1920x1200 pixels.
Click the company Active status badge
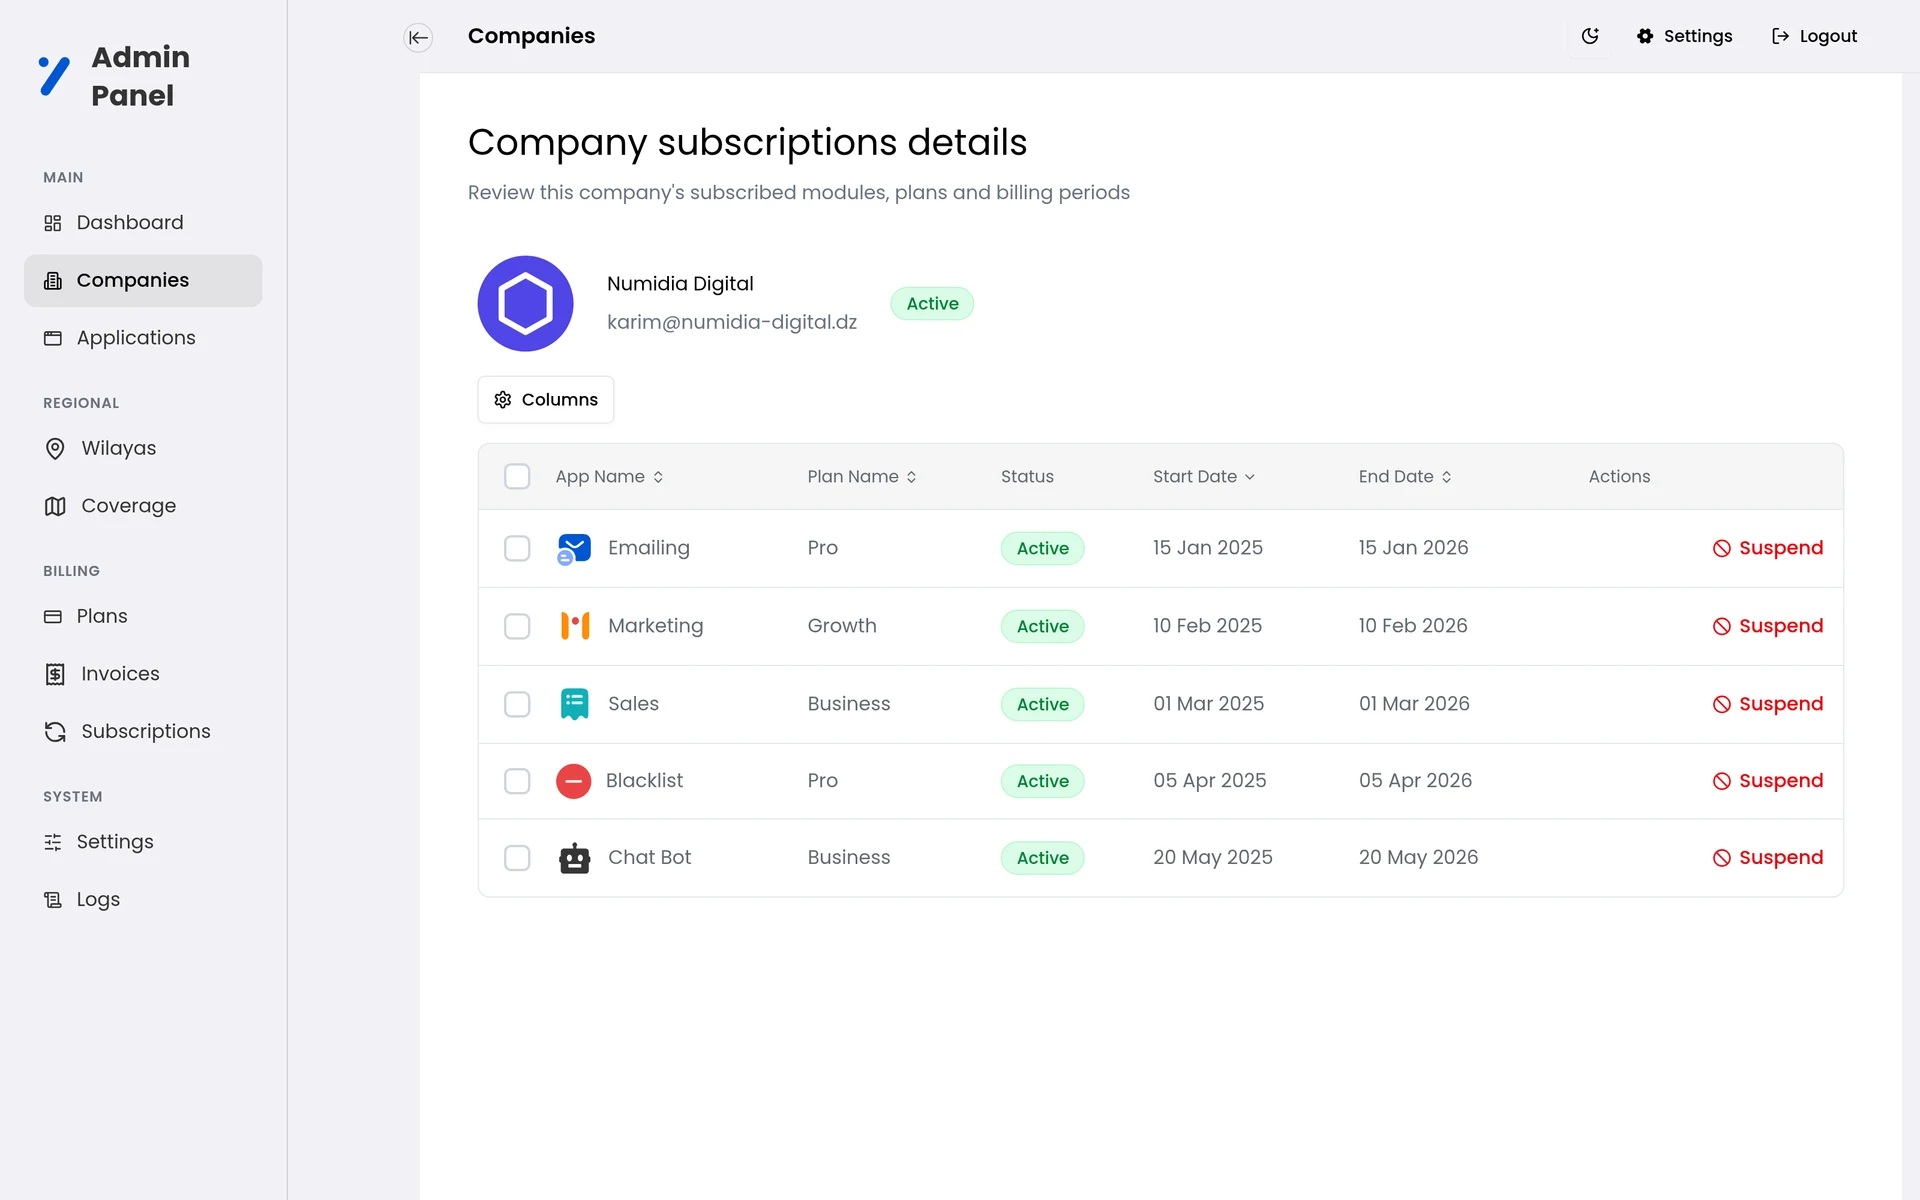pos(932,304)
